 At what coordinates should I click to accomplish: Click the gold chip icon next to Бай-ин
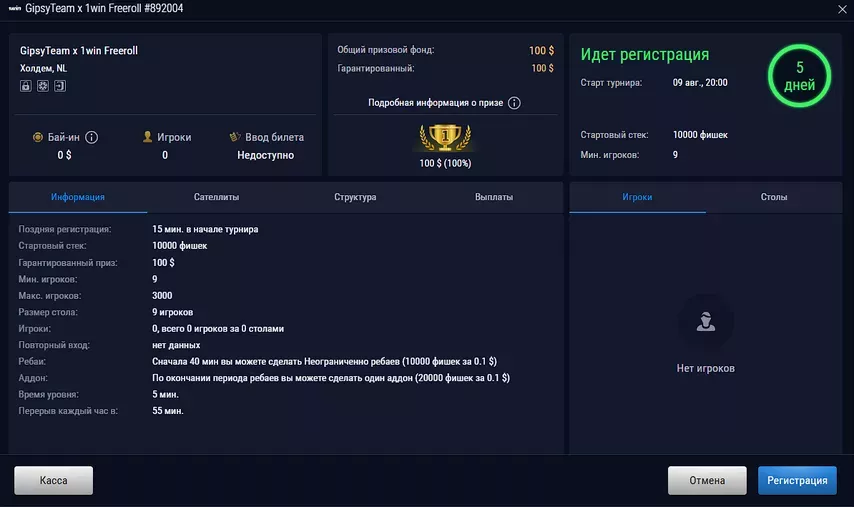(x=38, y=137)
